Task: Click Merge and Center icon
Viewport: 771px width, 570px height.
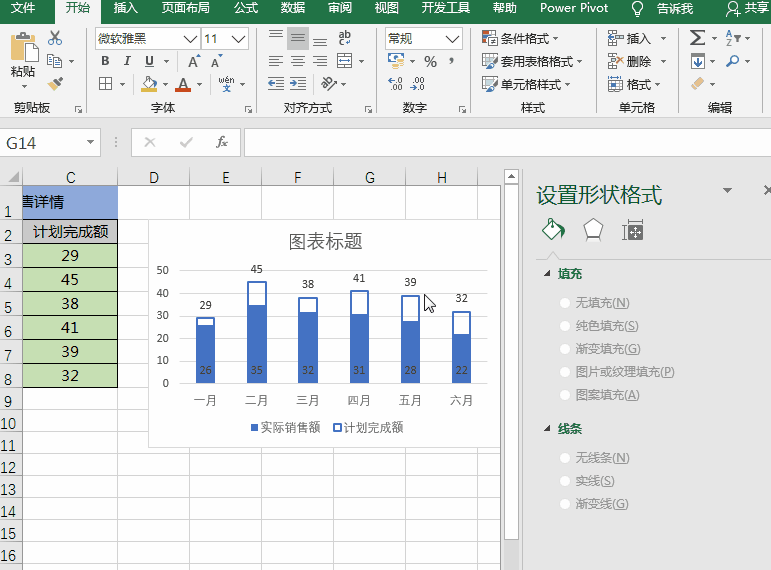Action: pyautogui.click(x=345, y=61)
